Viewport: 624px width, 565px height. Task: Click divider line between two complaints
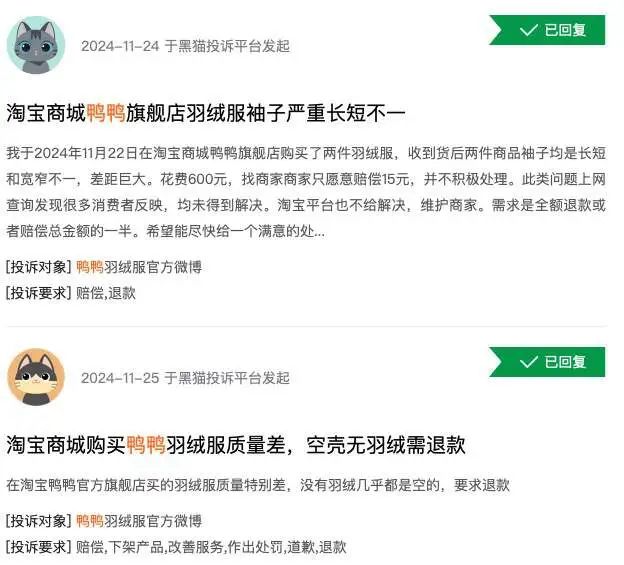point(307,327)
